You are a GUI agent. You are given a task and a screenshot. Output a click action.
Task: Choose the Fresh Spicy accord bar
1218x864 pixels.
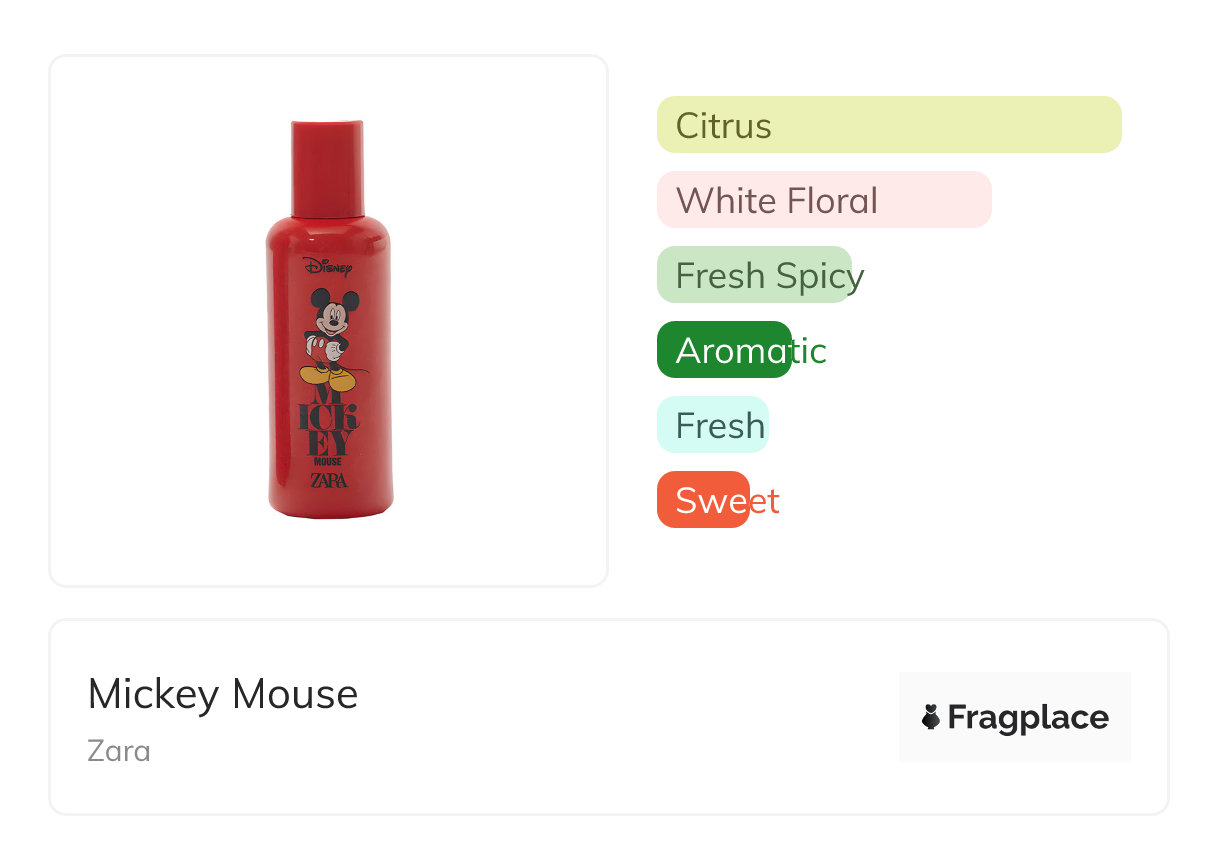[x=754, y=275]
